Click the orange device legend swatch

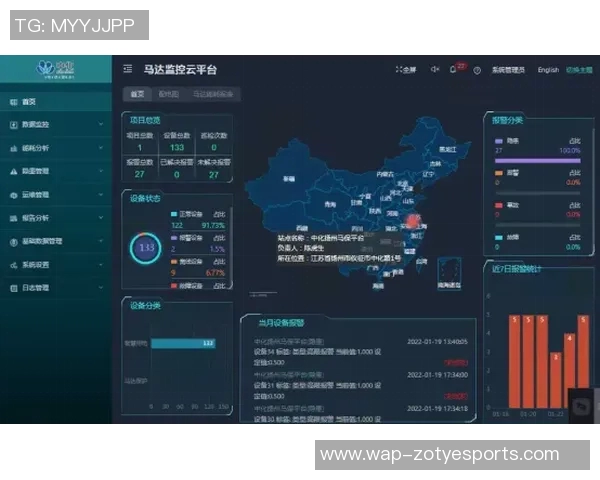point(174,261)
